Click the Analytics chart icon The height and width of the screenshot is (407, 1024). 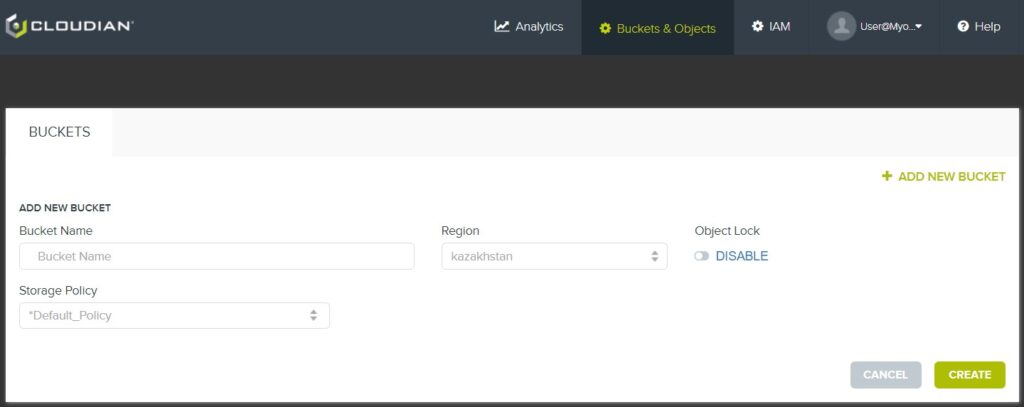pyautogui.click(x=502, y=26)
